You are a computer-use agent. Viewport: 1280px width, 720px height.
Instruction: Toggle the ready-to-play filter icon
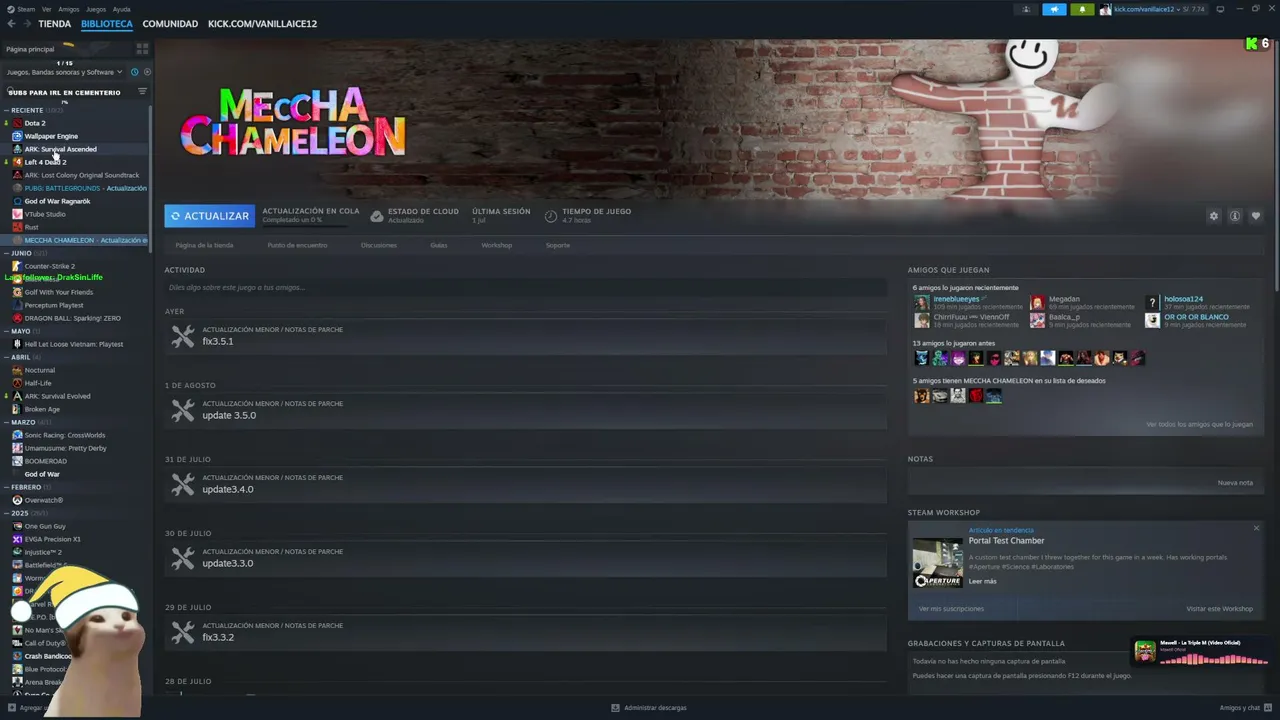(147, 72)
